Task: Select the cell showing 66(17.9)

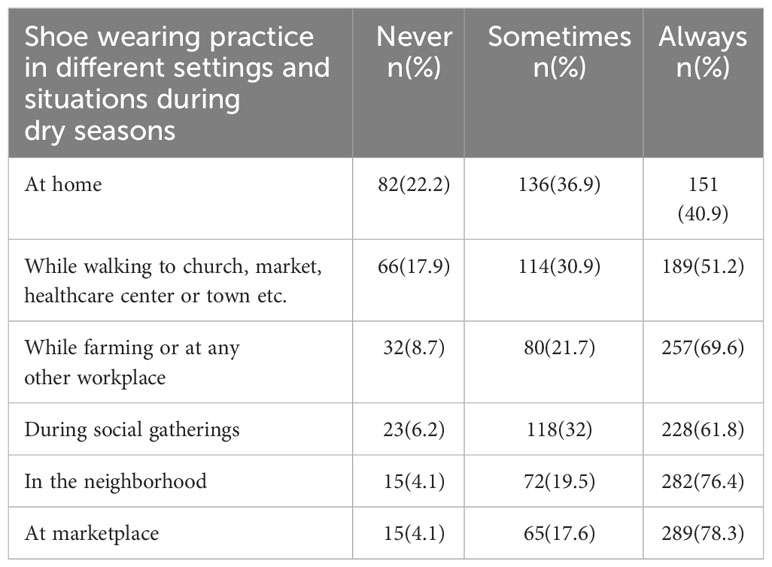Action: click(x=414, y=266)
